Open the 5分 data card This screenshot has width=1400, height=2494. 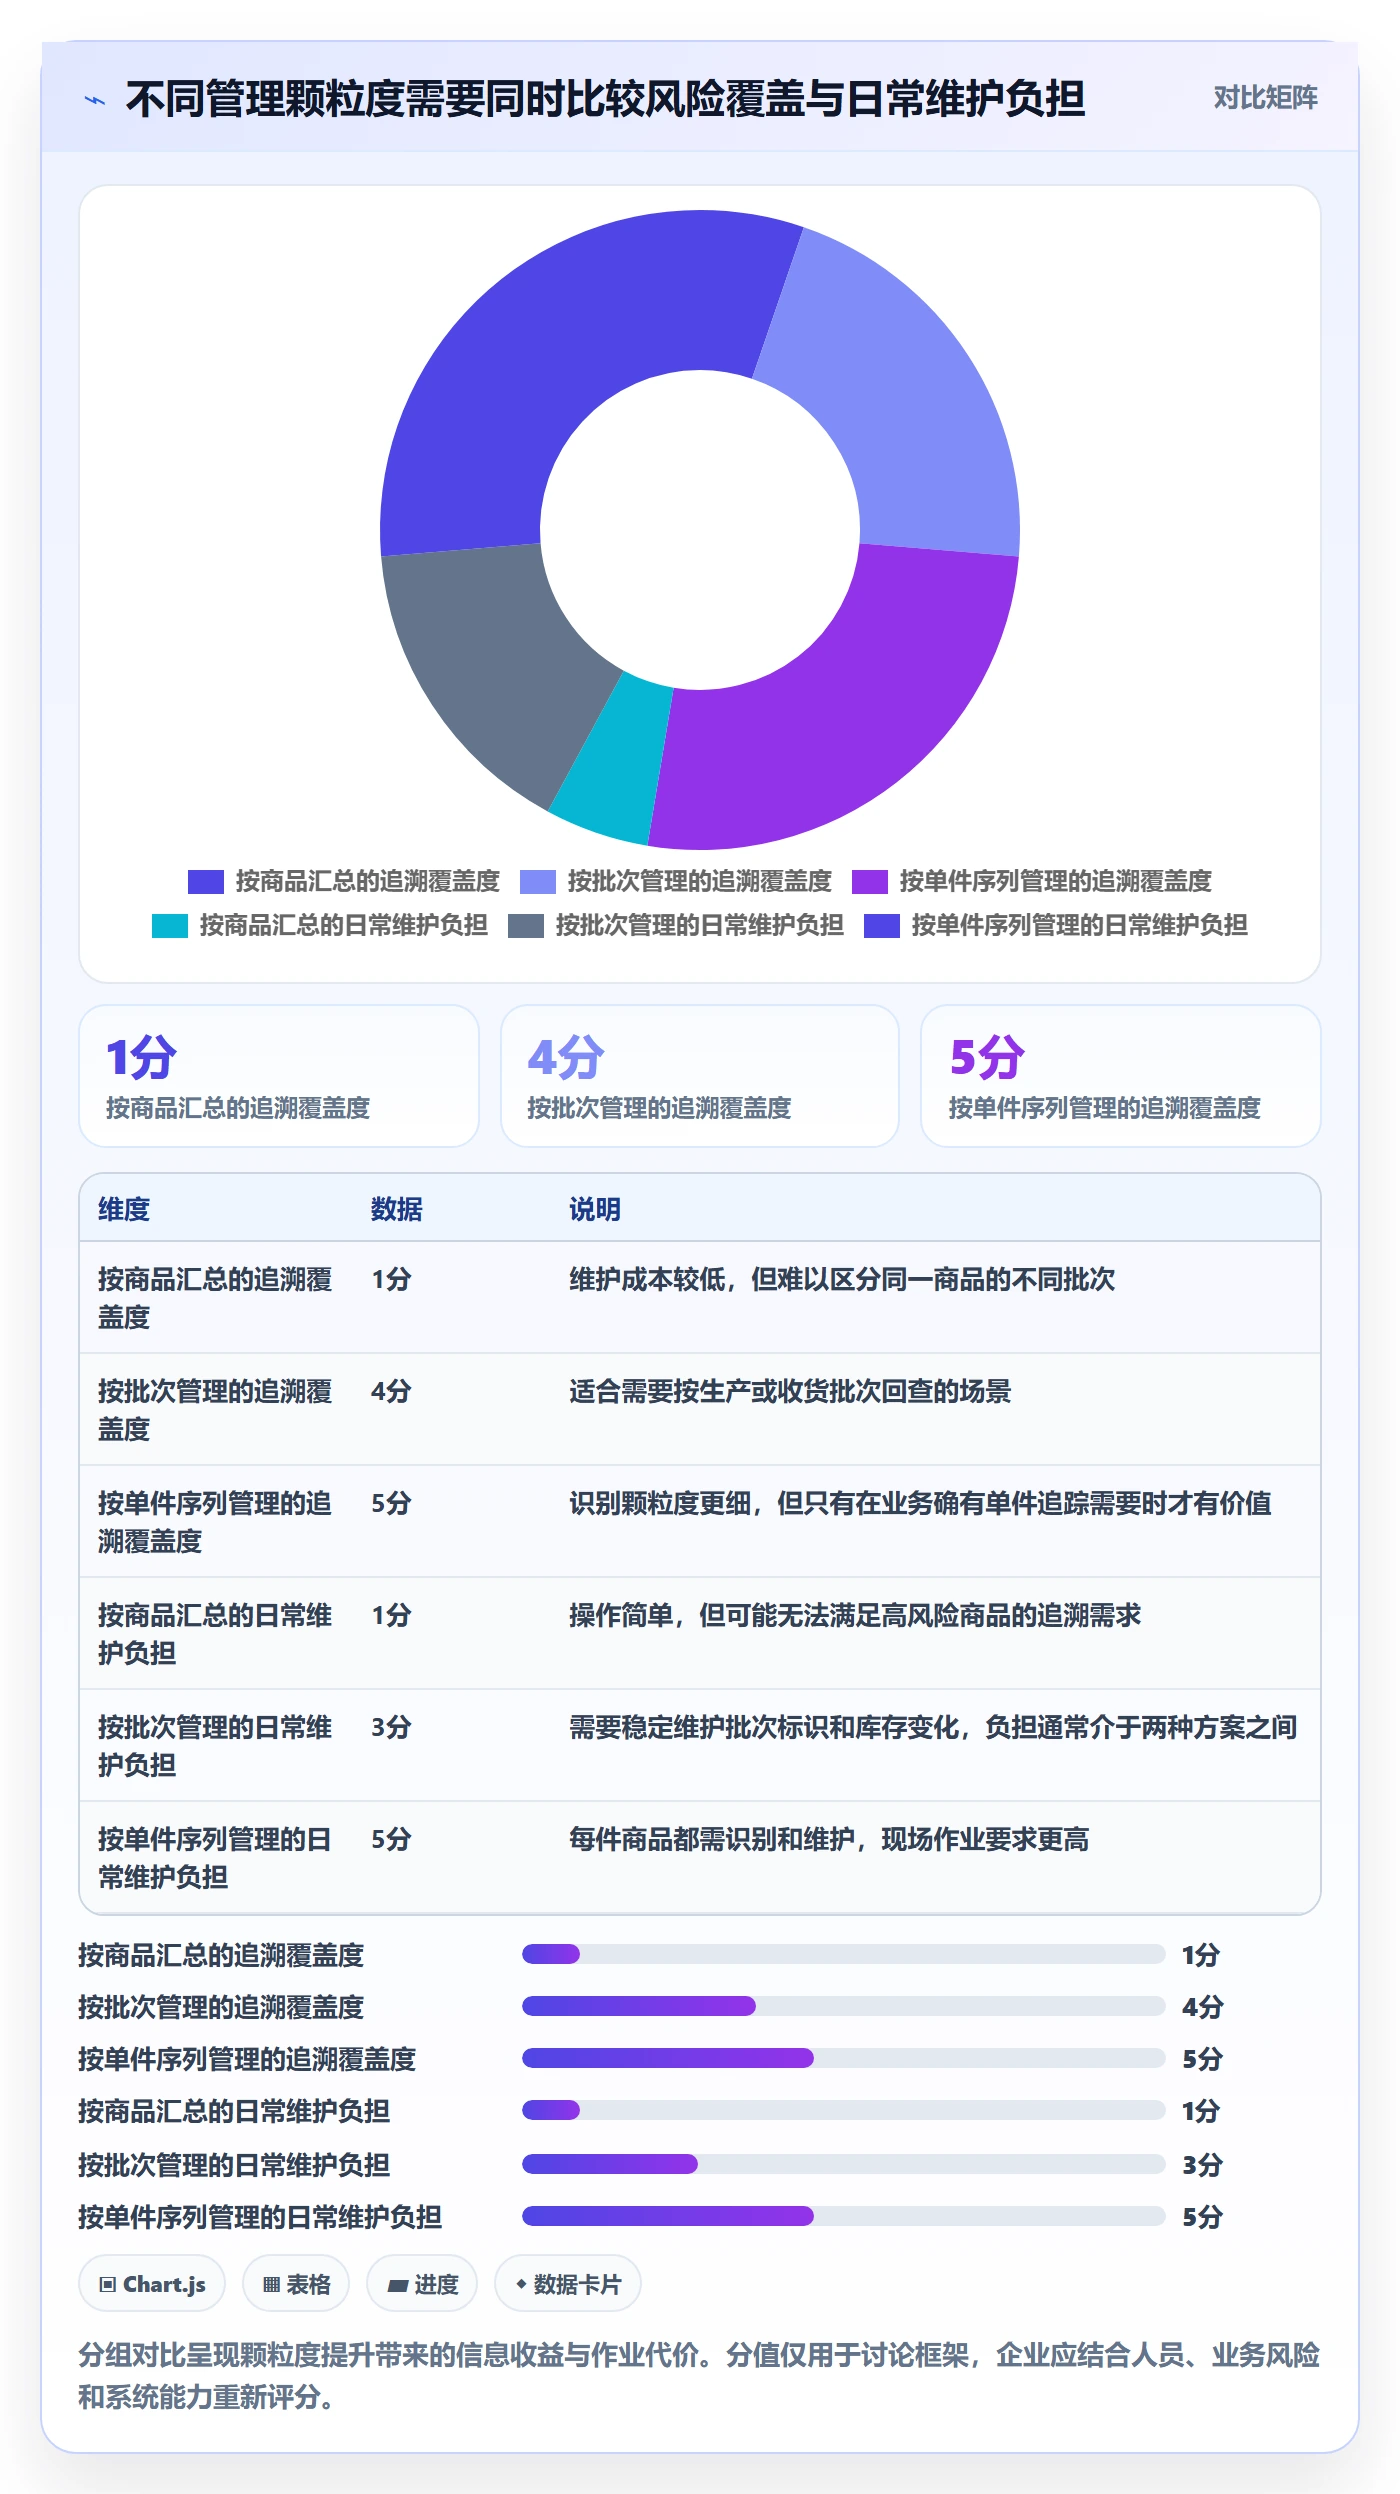(1121, 1076)
